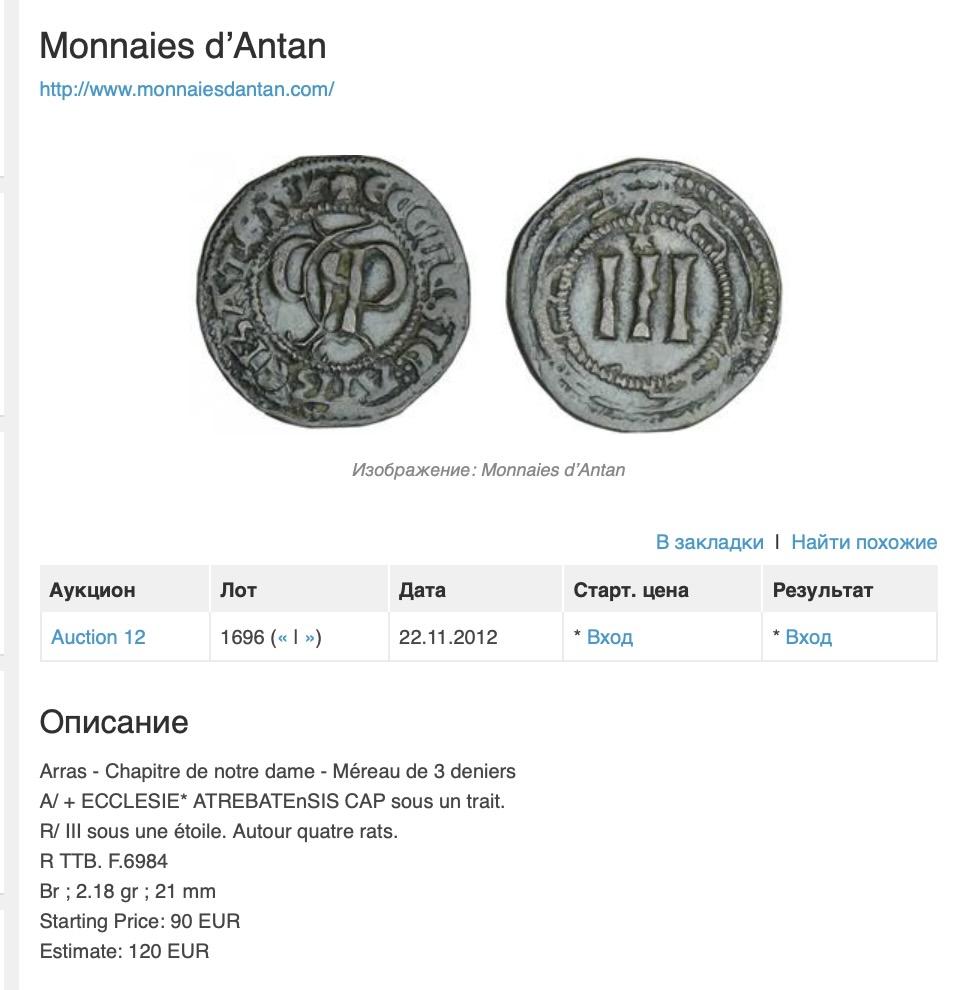Click the Лот column header
The image size is (956, 990).
click(238, 590)
